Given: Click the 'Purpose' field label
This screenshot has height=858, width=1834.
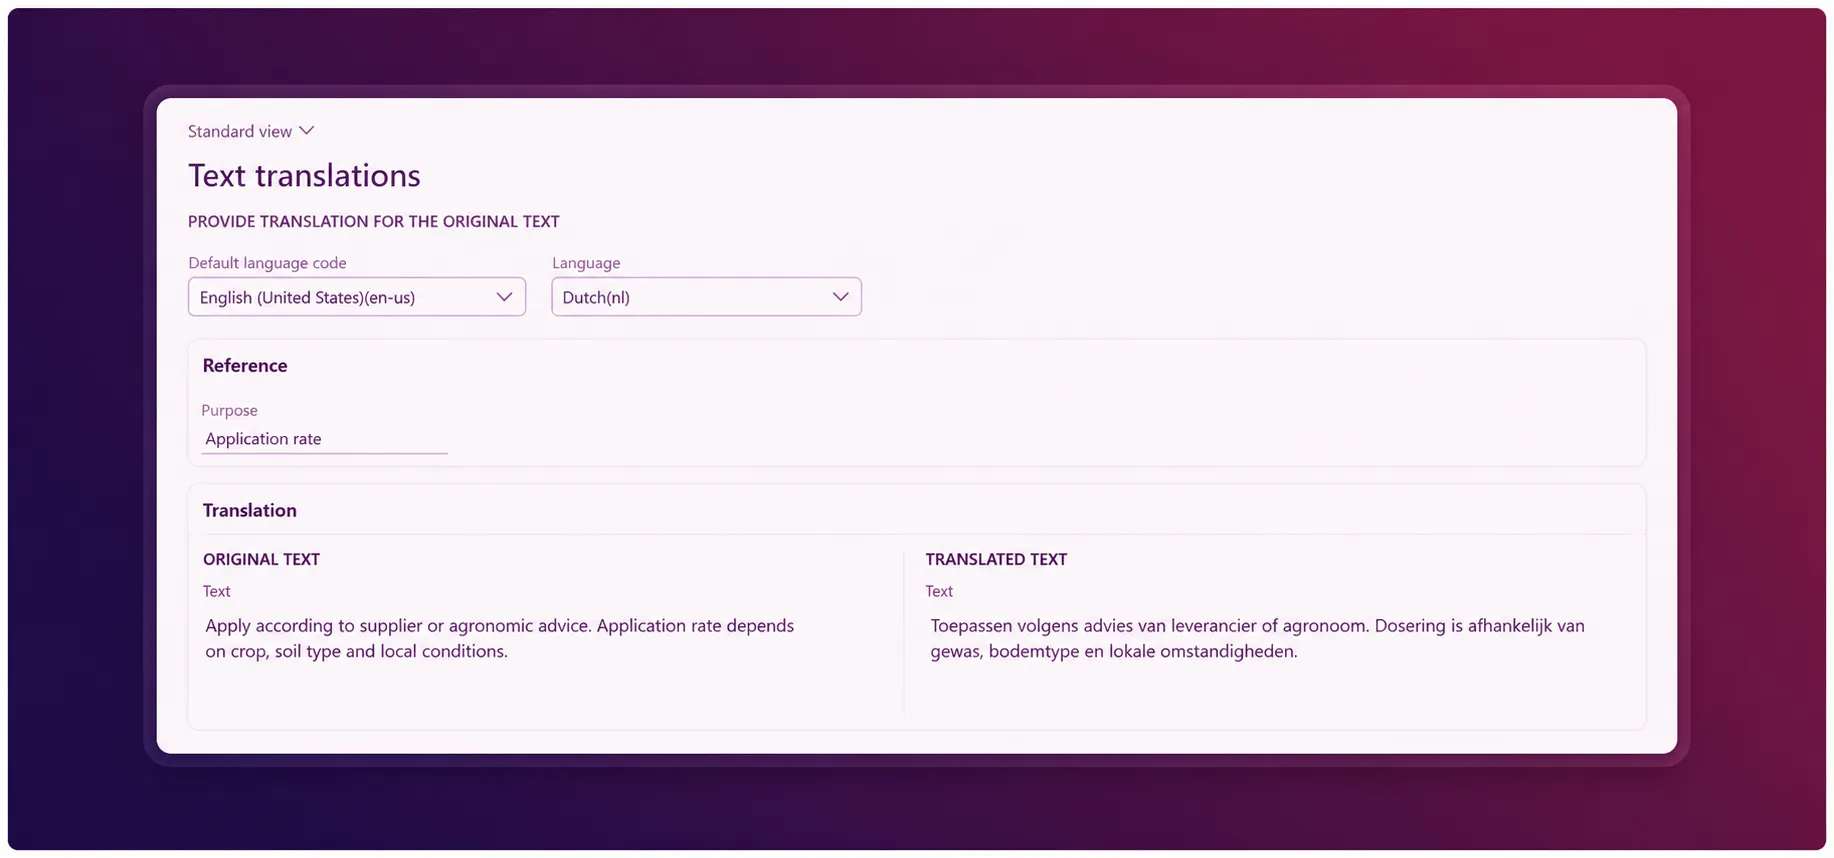Looking at the screenshot, I should [229, 410].
